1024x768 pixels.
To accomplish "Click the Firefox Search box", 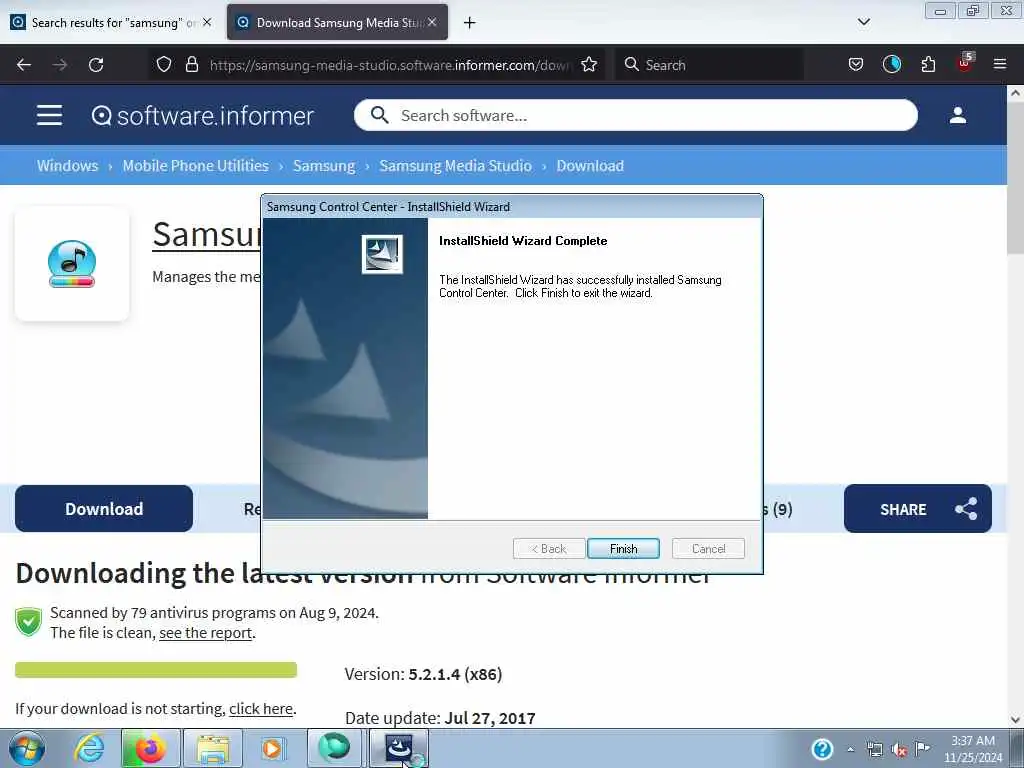I will (709, 65).
